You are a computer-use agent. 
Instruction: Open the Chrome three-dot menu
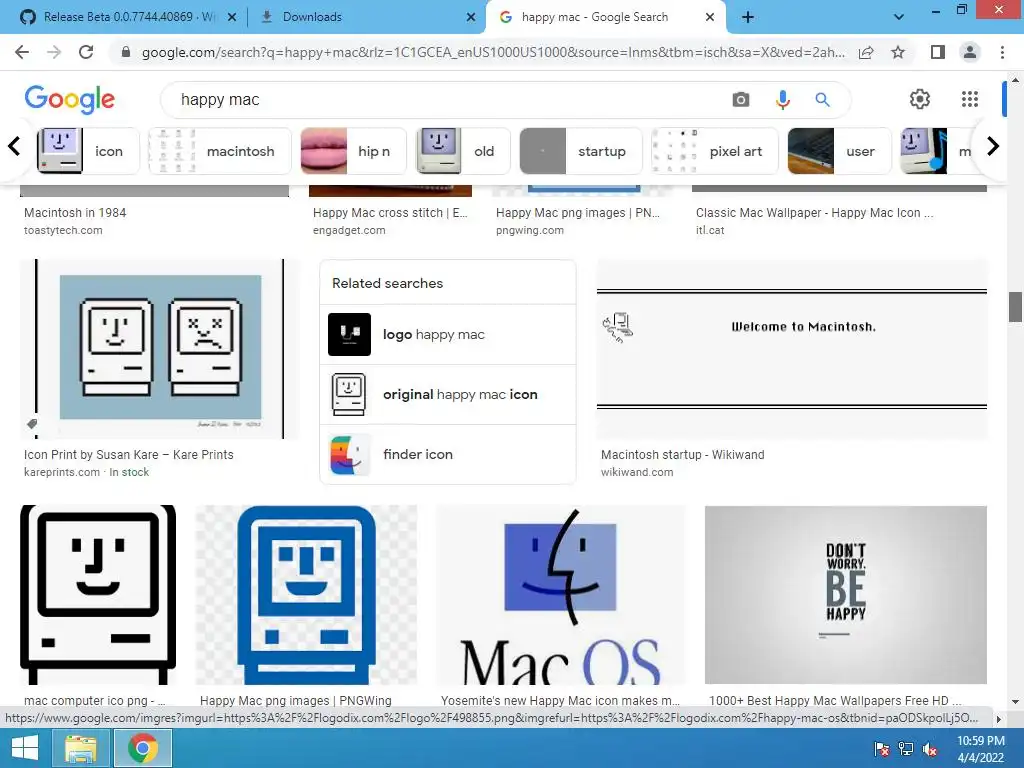click(1002, 52)
